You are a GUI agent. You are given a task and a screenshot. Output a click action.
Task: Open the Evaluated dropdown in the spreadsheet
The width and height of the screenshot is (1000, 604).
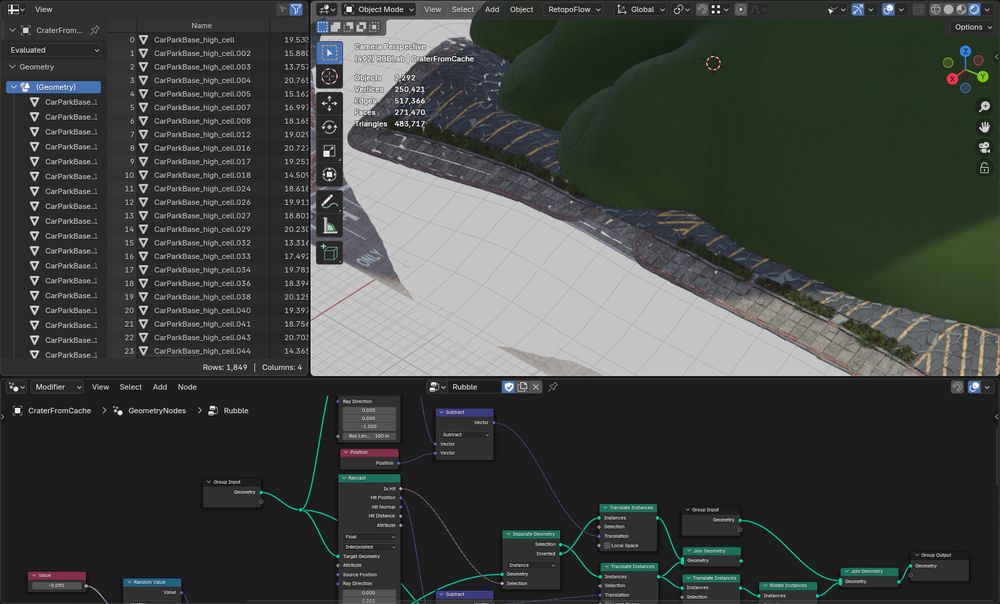pos(55,50)
